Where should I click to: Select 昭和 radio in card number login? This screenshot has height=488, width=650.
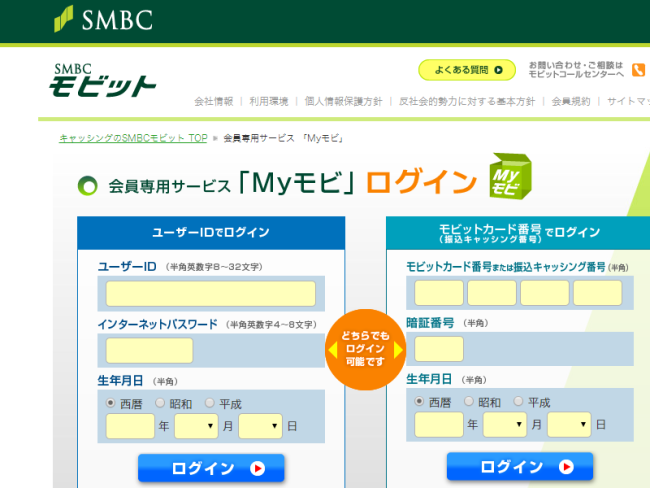coord(469,401)
